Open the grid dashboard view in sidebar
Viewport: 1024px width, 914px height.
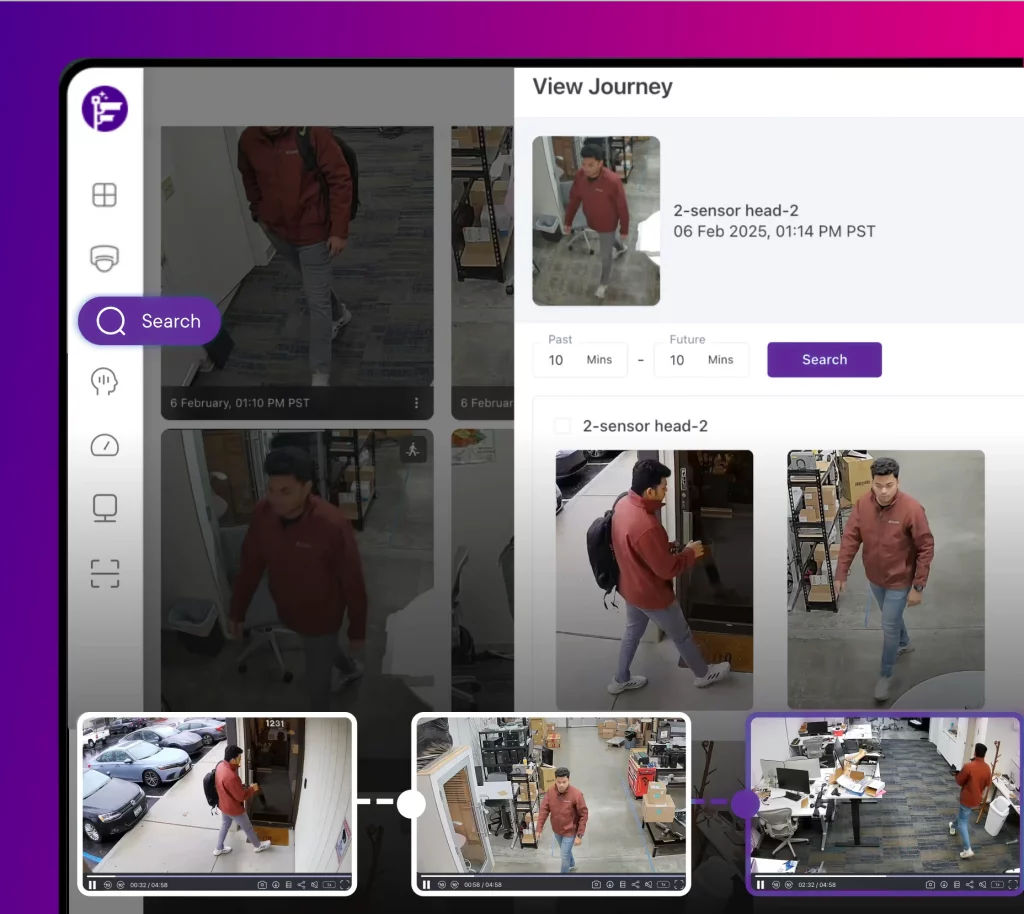point(105,195)
